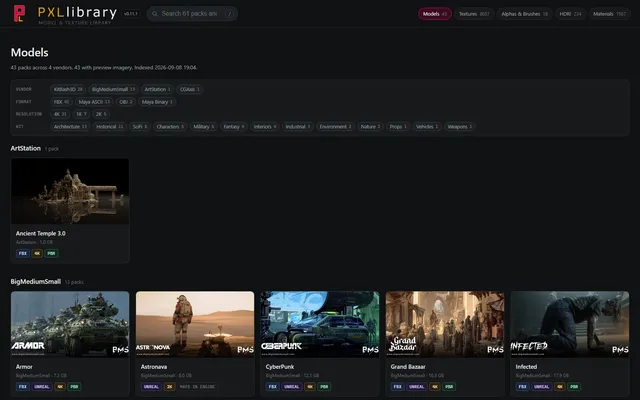Enable the 2K resolution filter chip
This screenshot has width=640, height=400.
click(x=101, y=114)
